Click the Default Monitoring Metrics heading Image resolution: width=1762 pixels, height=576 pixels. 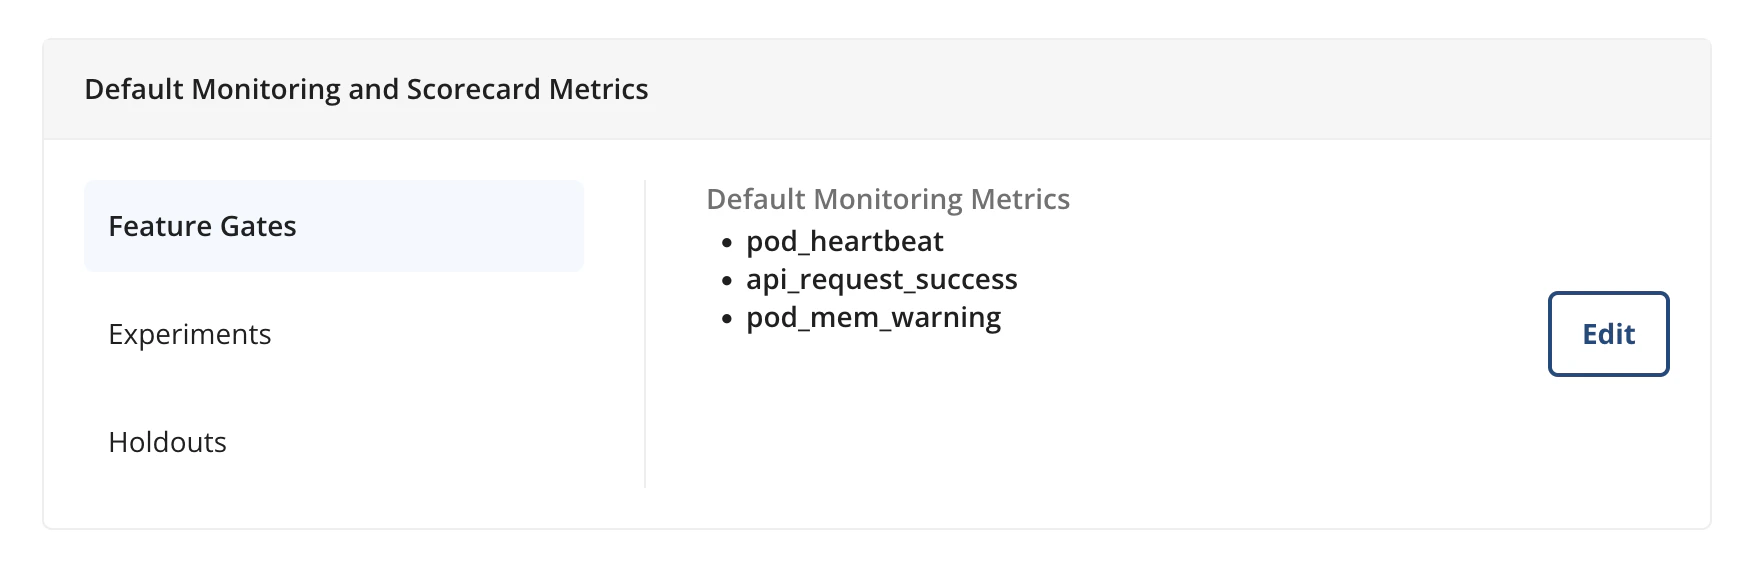tap(888, 199)
